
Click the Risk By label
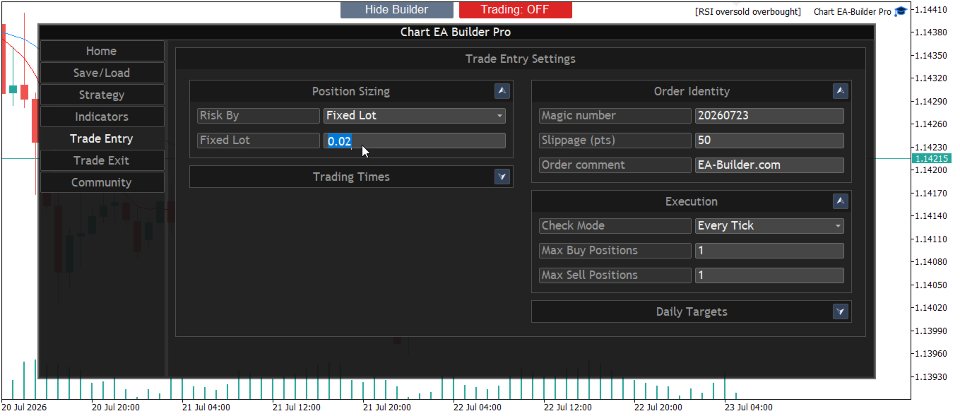(258, 116)
